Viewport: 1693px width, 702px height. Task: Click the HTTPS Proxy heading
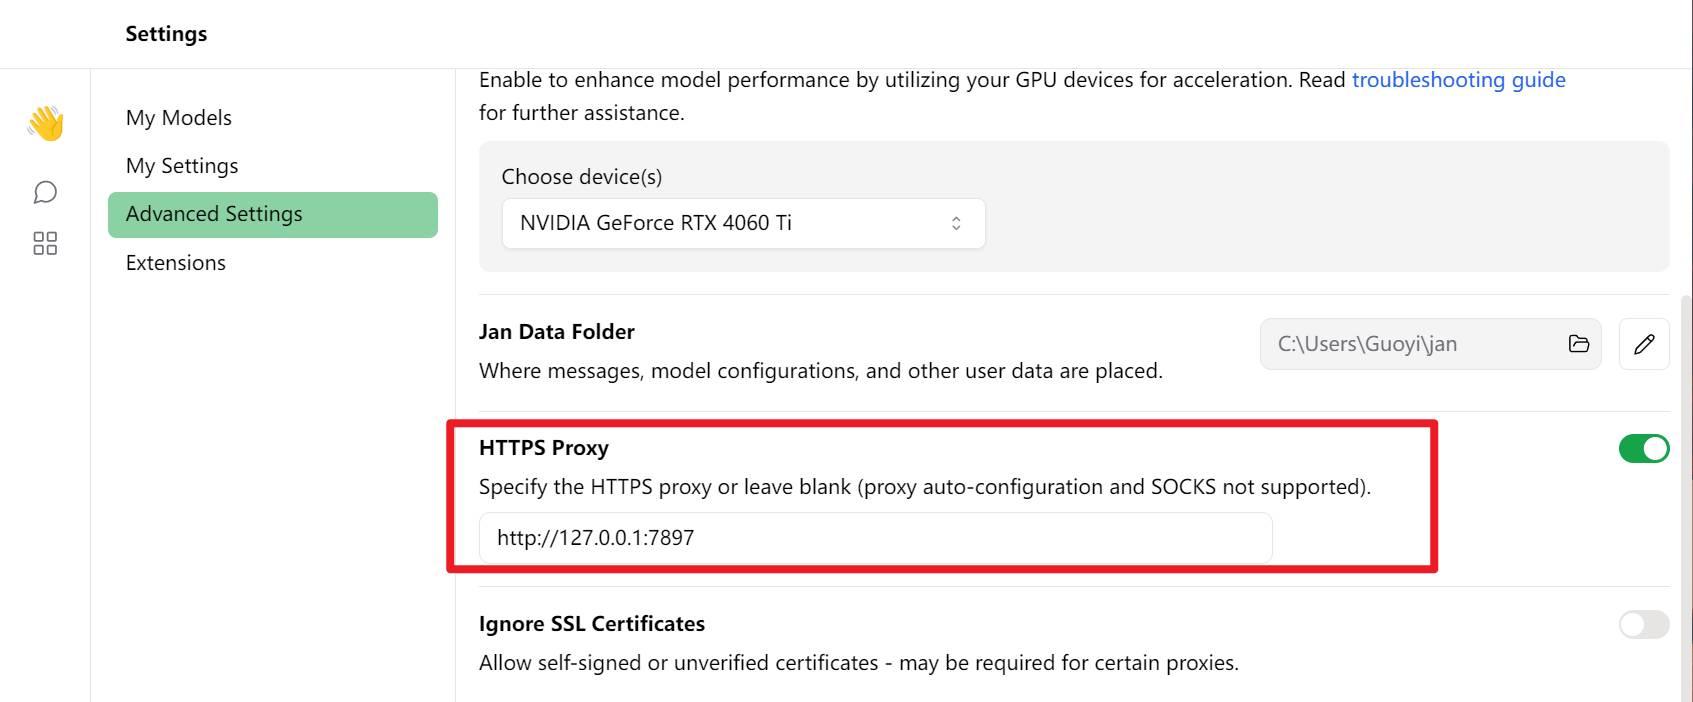coord(544,448)
